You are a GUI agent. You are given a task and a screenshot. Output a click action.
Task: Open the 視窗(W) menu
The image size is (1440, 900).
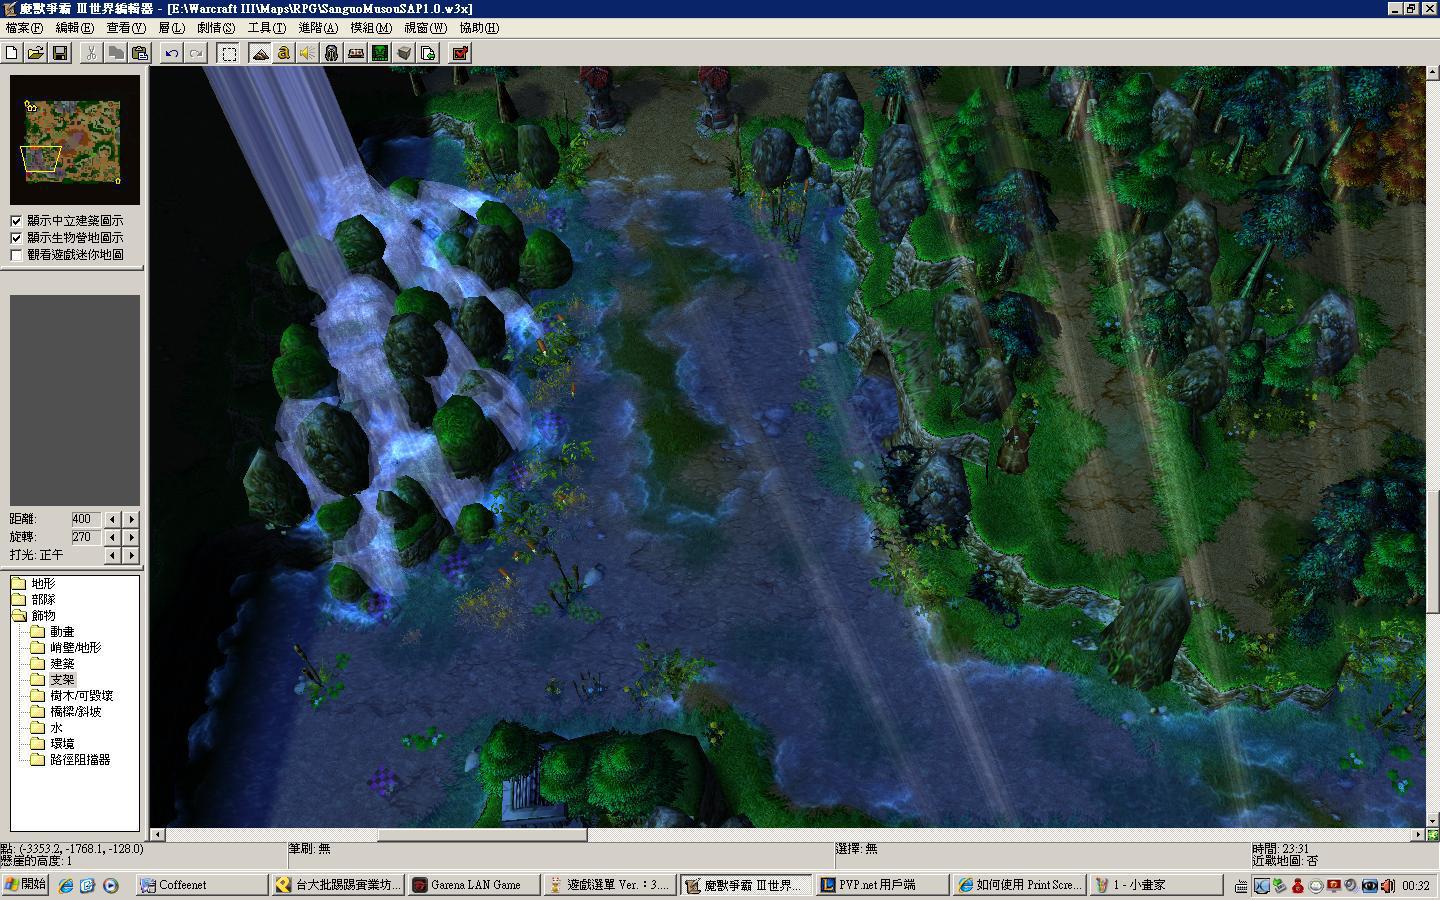(425, 28)
